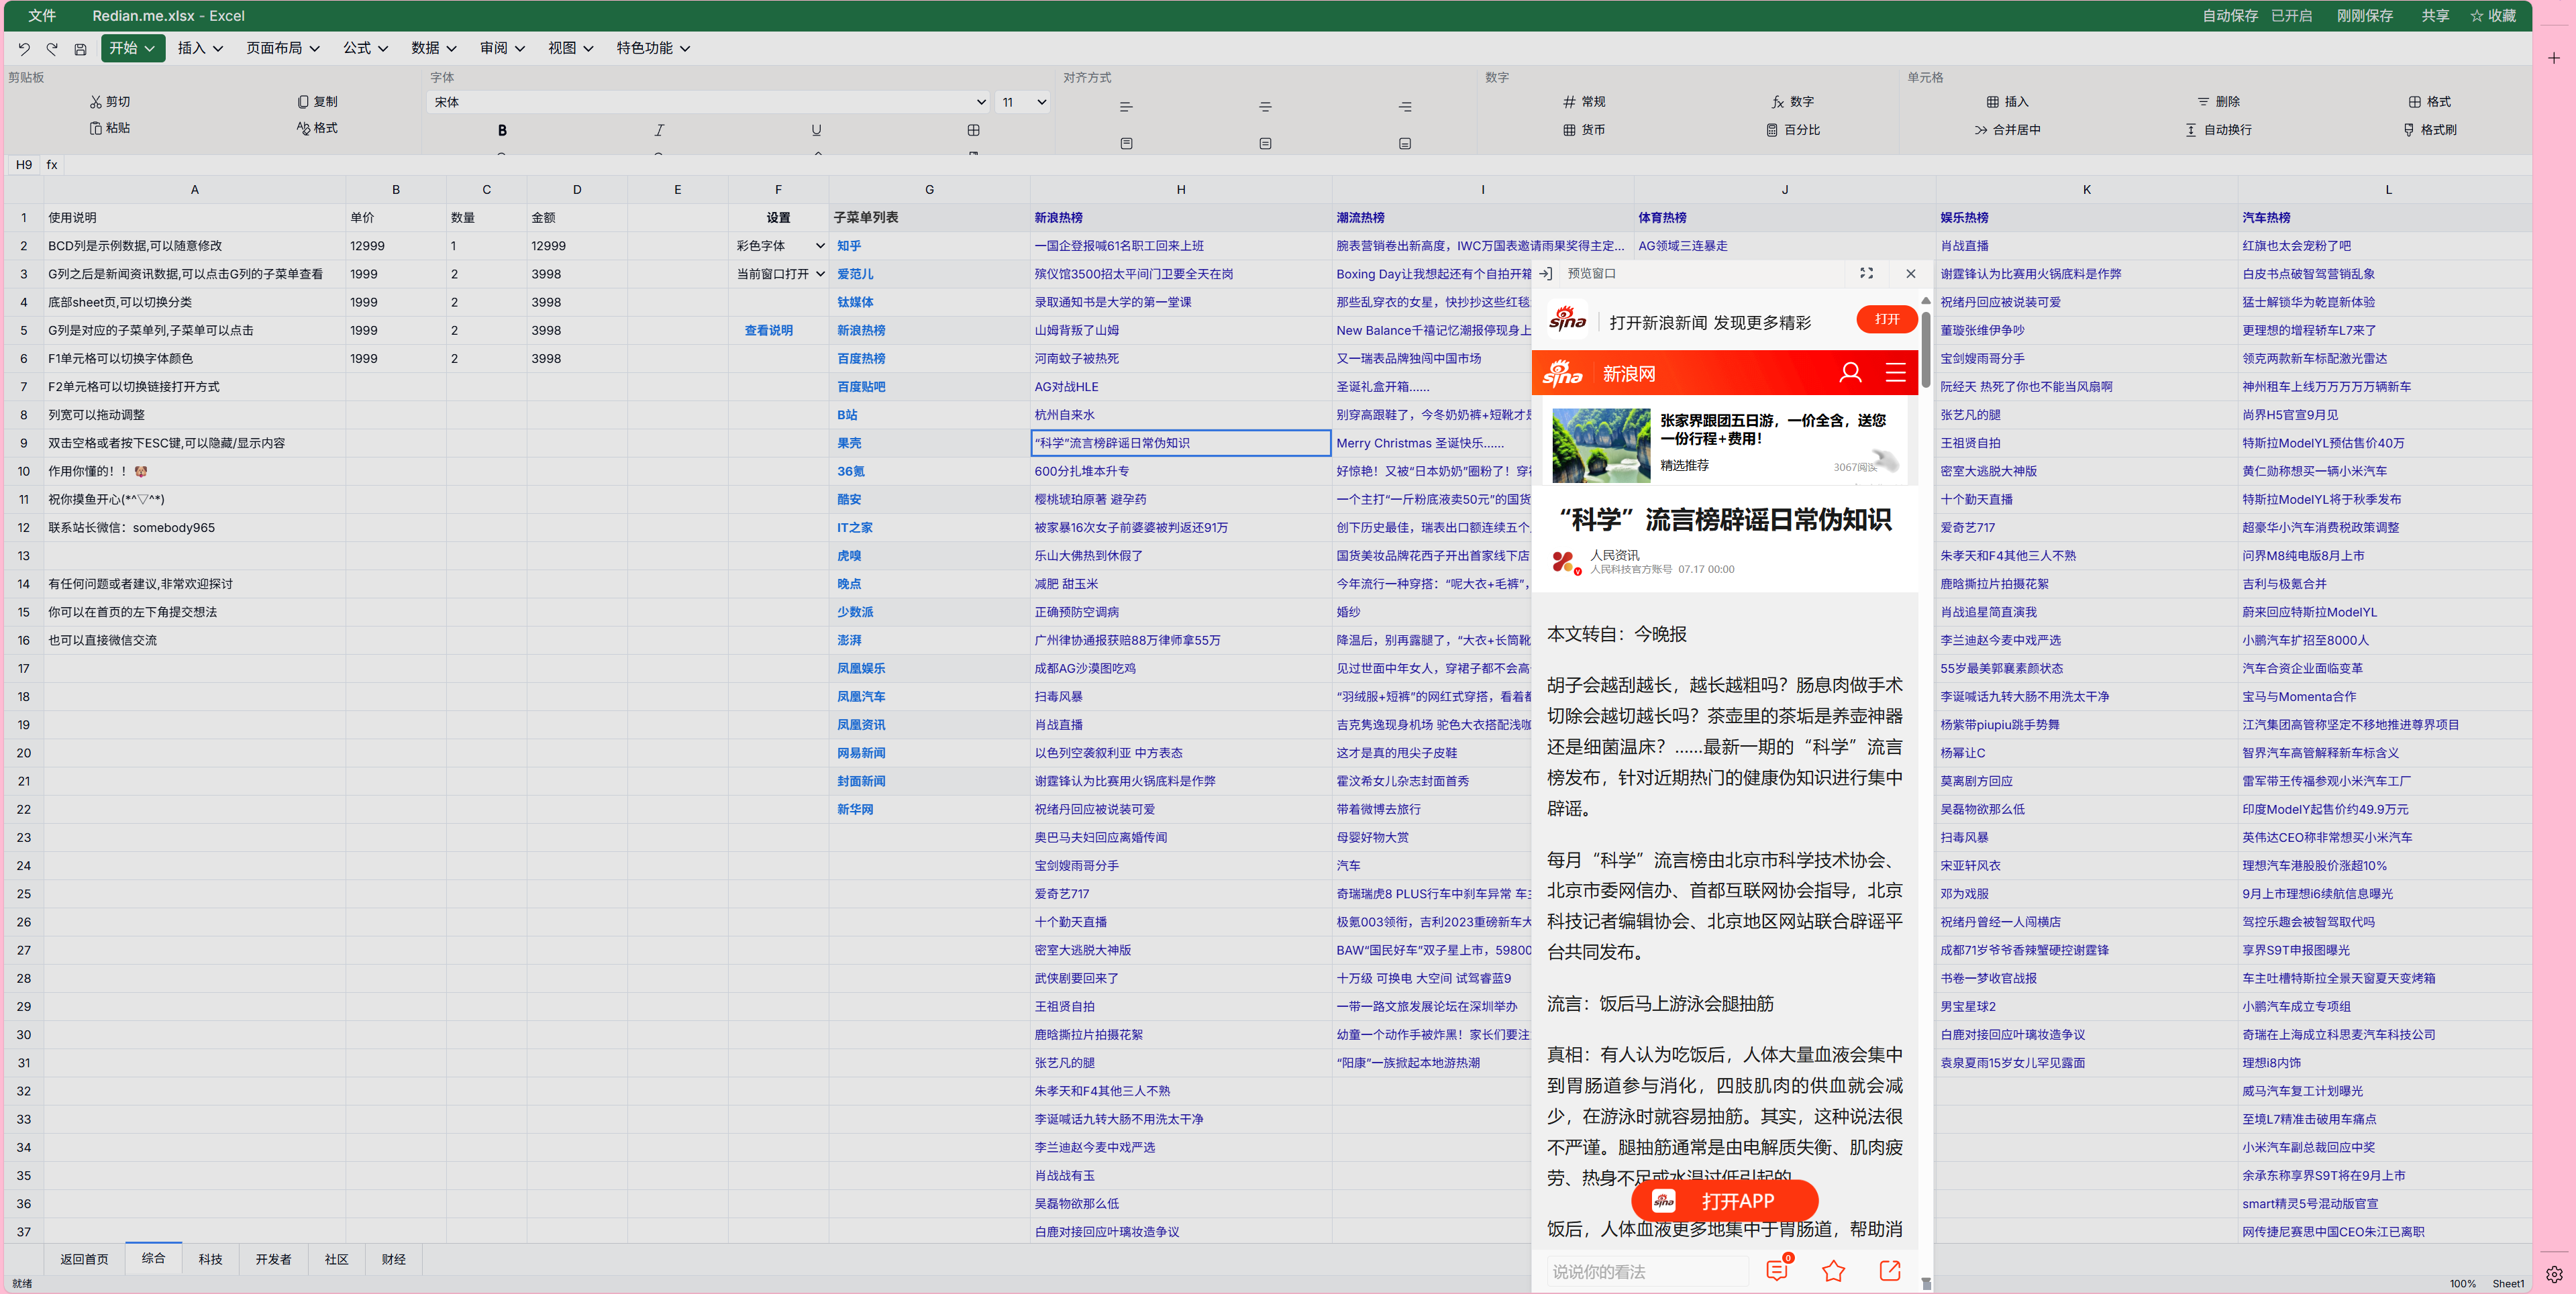Click the 格式 cell format button
2576x1294 pixels.
point(2429,102)
